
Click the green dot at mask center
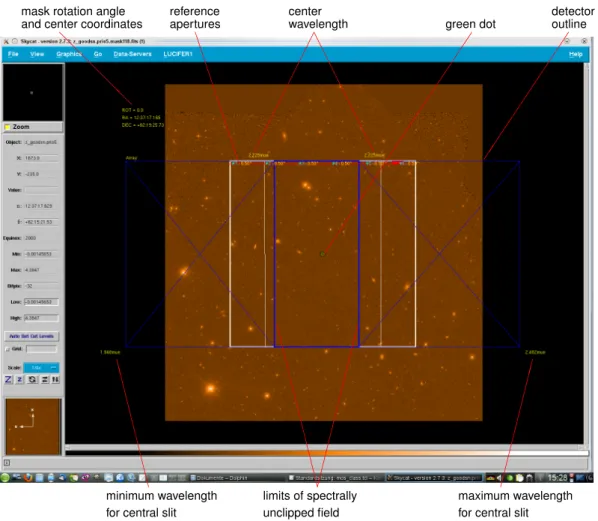[322, 254]
